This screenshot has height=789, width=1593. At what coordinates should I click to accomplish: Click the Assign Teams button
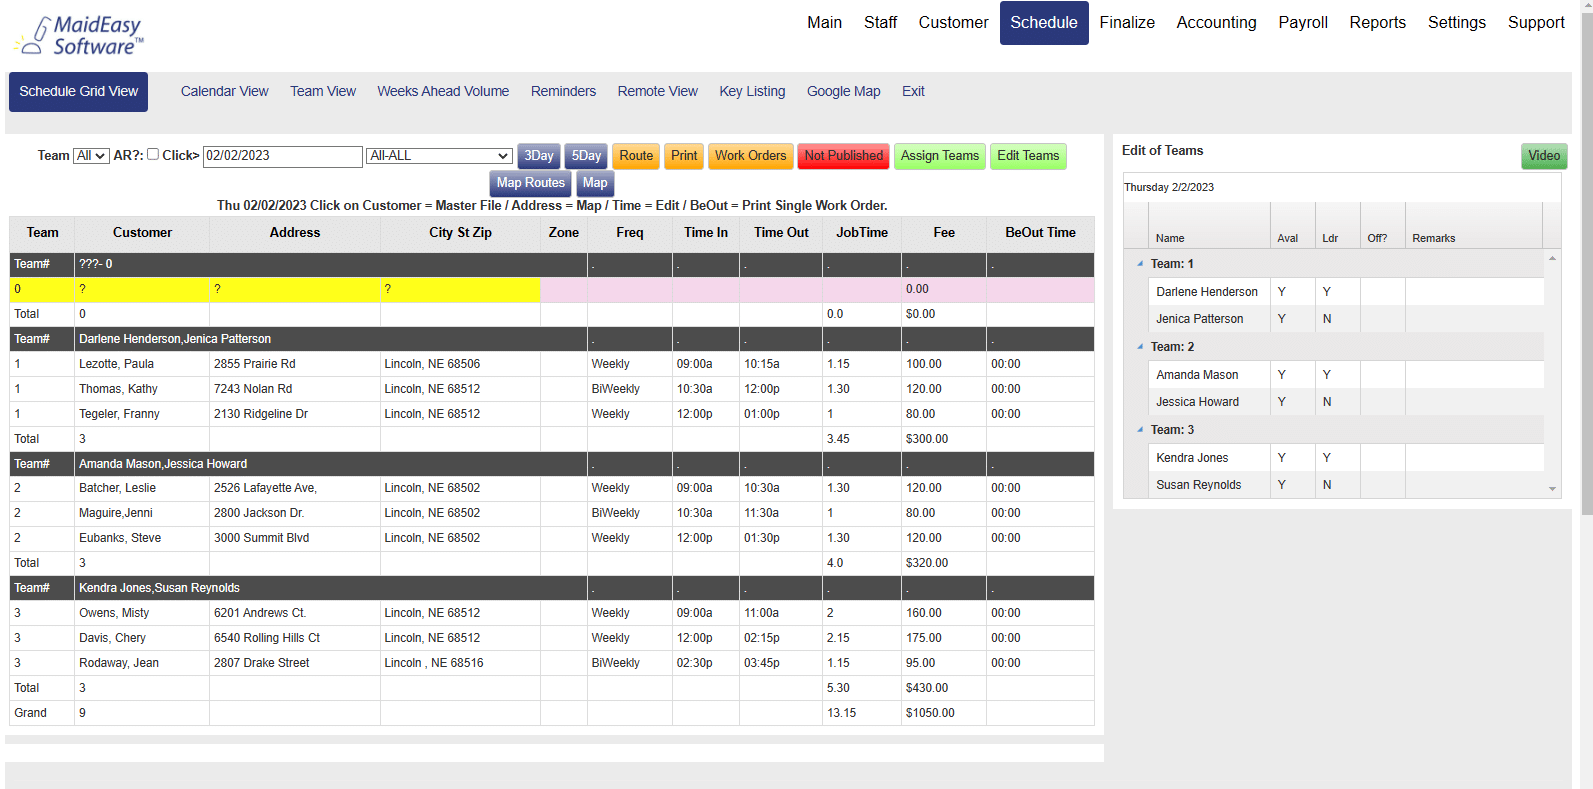940,156
